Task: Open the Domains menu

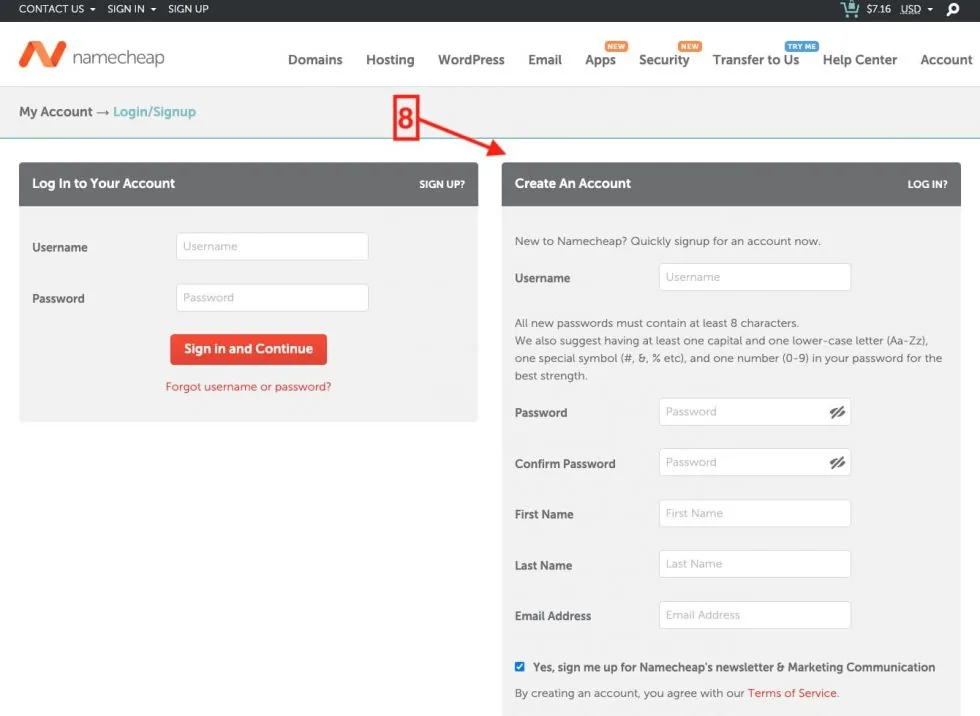Action: tap(315, 60)
